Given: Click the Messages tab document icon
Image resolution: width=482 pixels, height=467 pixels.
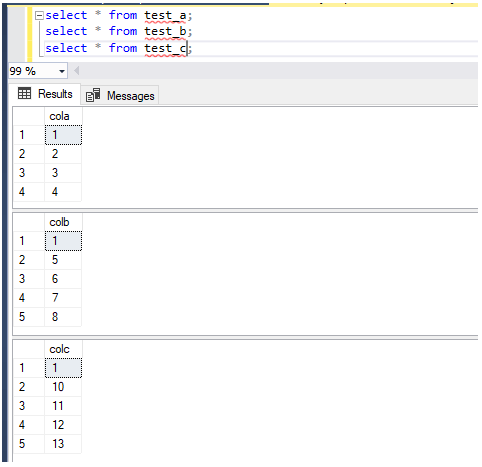Looking at the screenshot, I should (x=93, y=95).
